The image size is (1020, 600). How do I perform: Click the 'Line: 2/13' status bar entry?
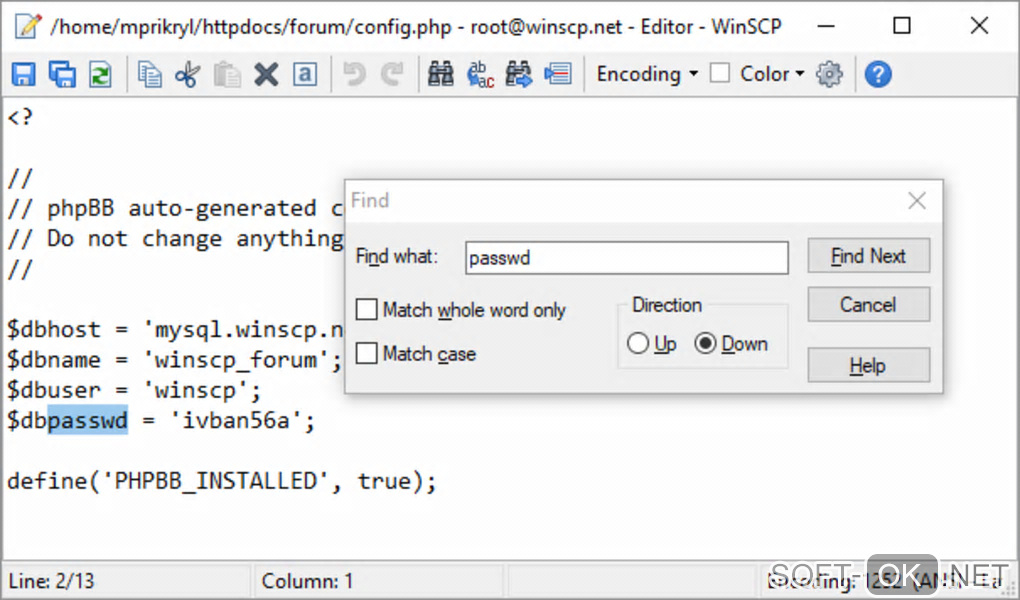tap(51, 580)
